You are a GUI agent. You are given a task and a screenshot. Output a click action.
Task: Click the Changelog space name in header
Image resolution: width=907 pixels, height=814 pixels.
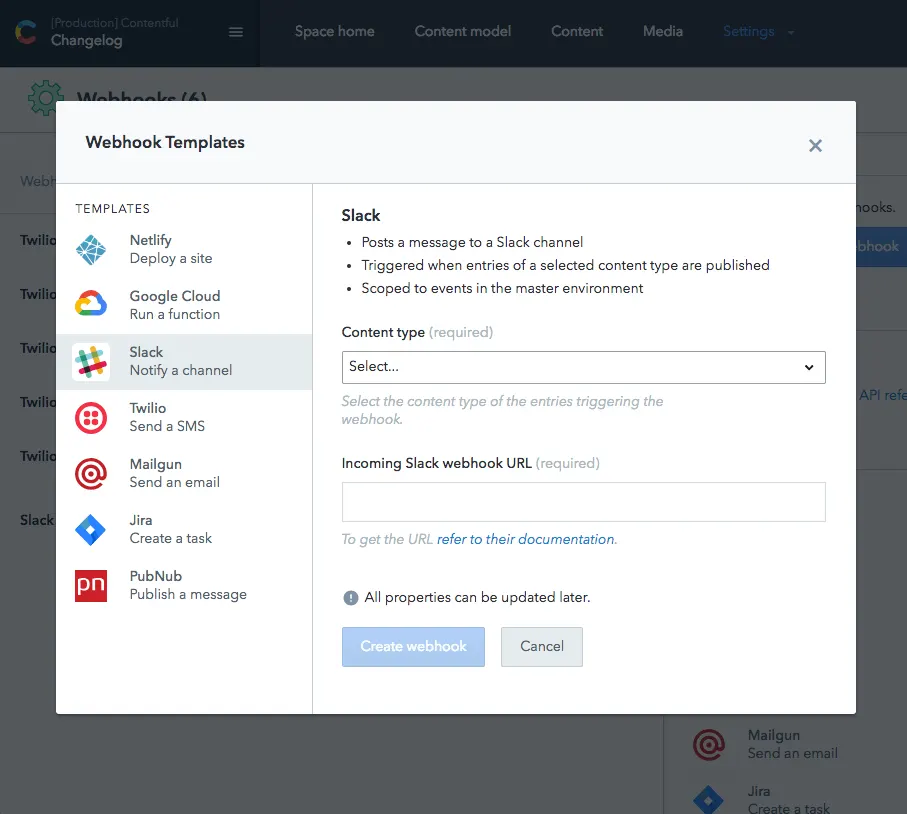pyautogui.click(x=86, y=40)
